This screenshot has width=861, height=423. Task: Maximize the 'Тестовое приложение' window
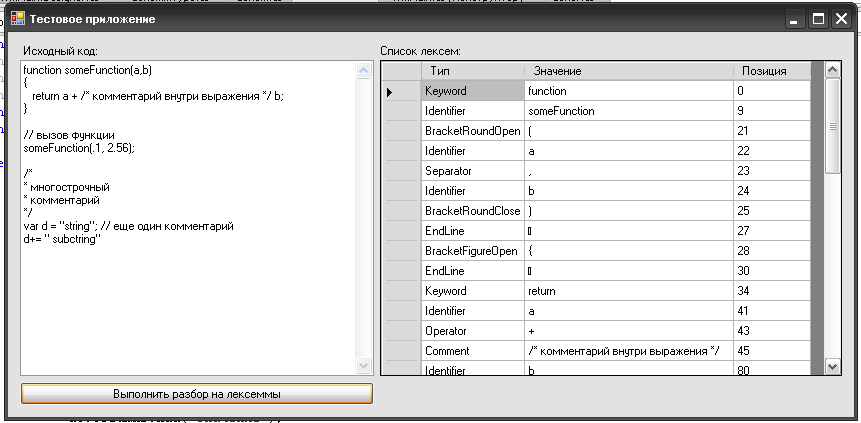pyautogui.click(x=818, y=19)
